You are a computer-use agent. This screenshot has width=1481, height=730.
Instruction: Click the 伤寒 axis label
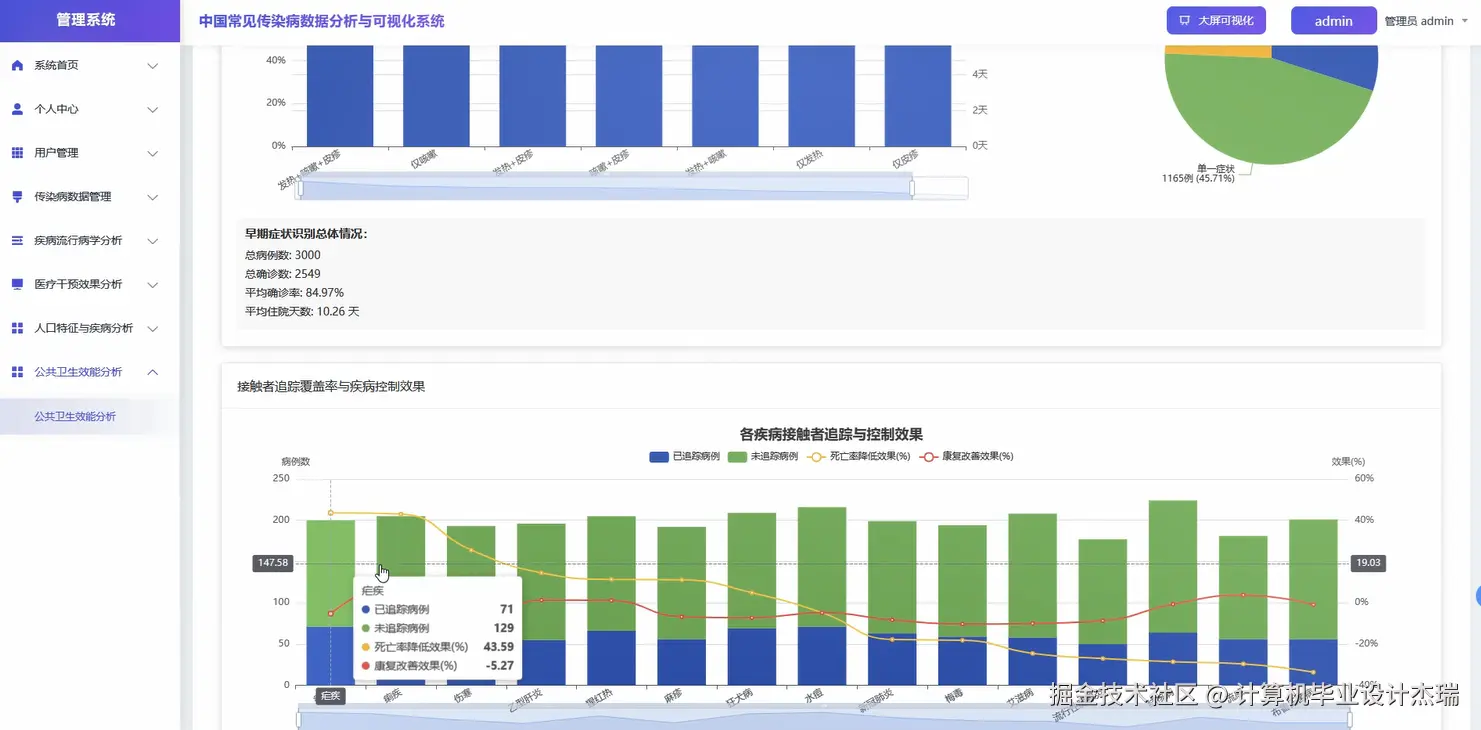click(462, 695)
